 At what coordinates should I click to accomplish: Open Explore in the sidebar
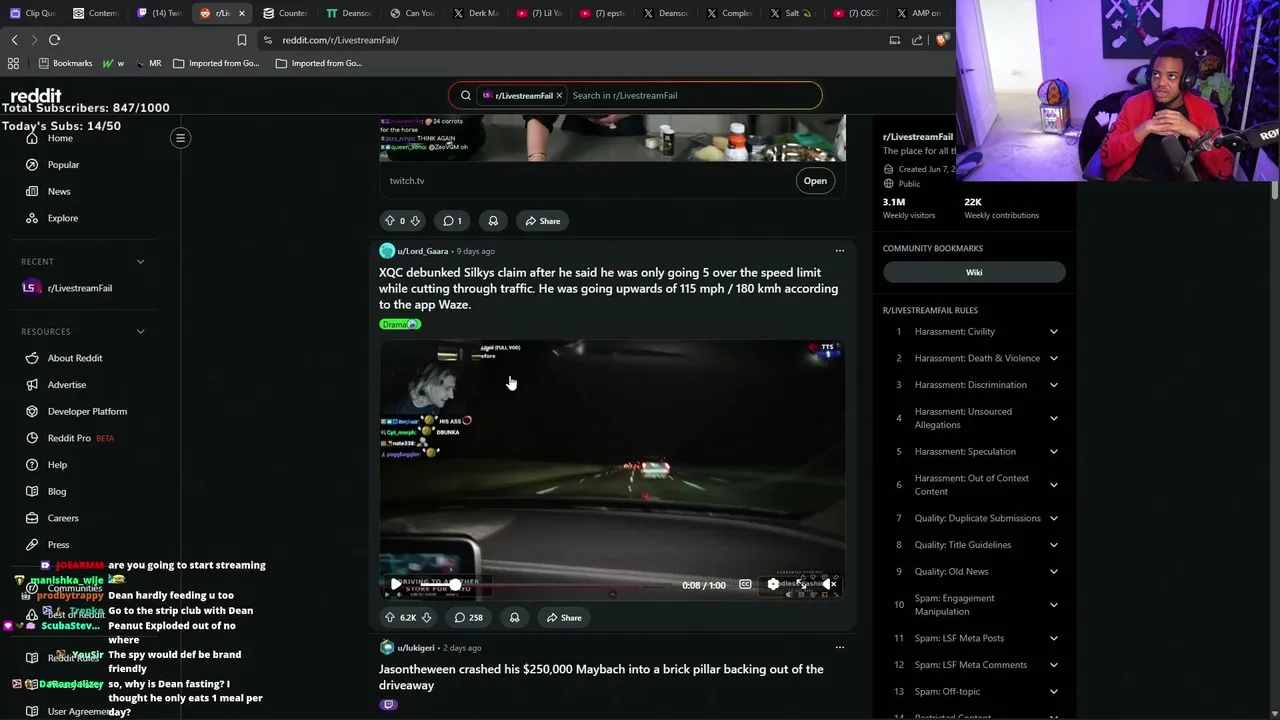(62, 218)
